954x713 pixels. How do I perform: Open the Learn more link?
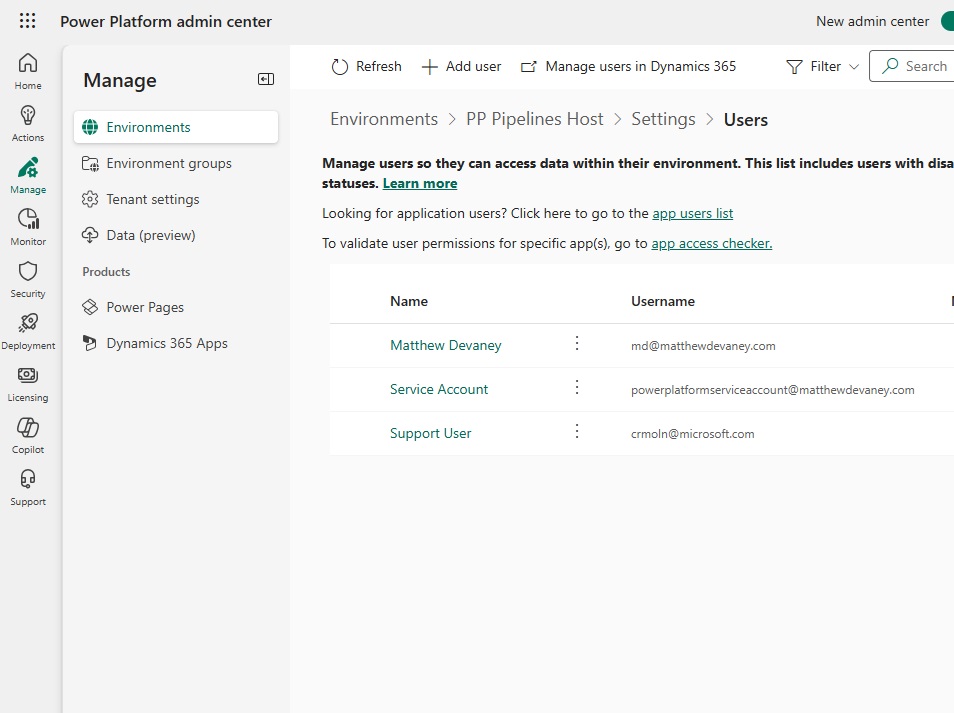pos(420,183)
